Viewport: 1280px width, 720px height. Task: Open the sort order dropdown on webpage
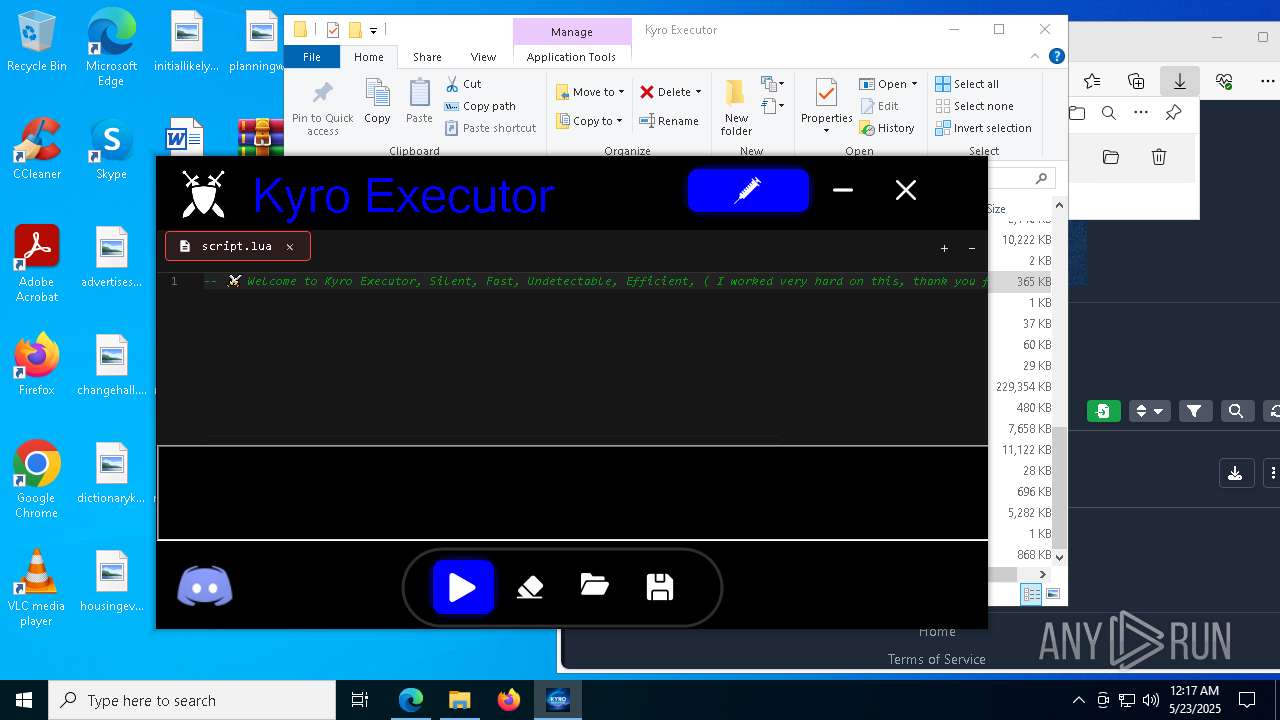pyautogui.click(x=1149, y=411)
